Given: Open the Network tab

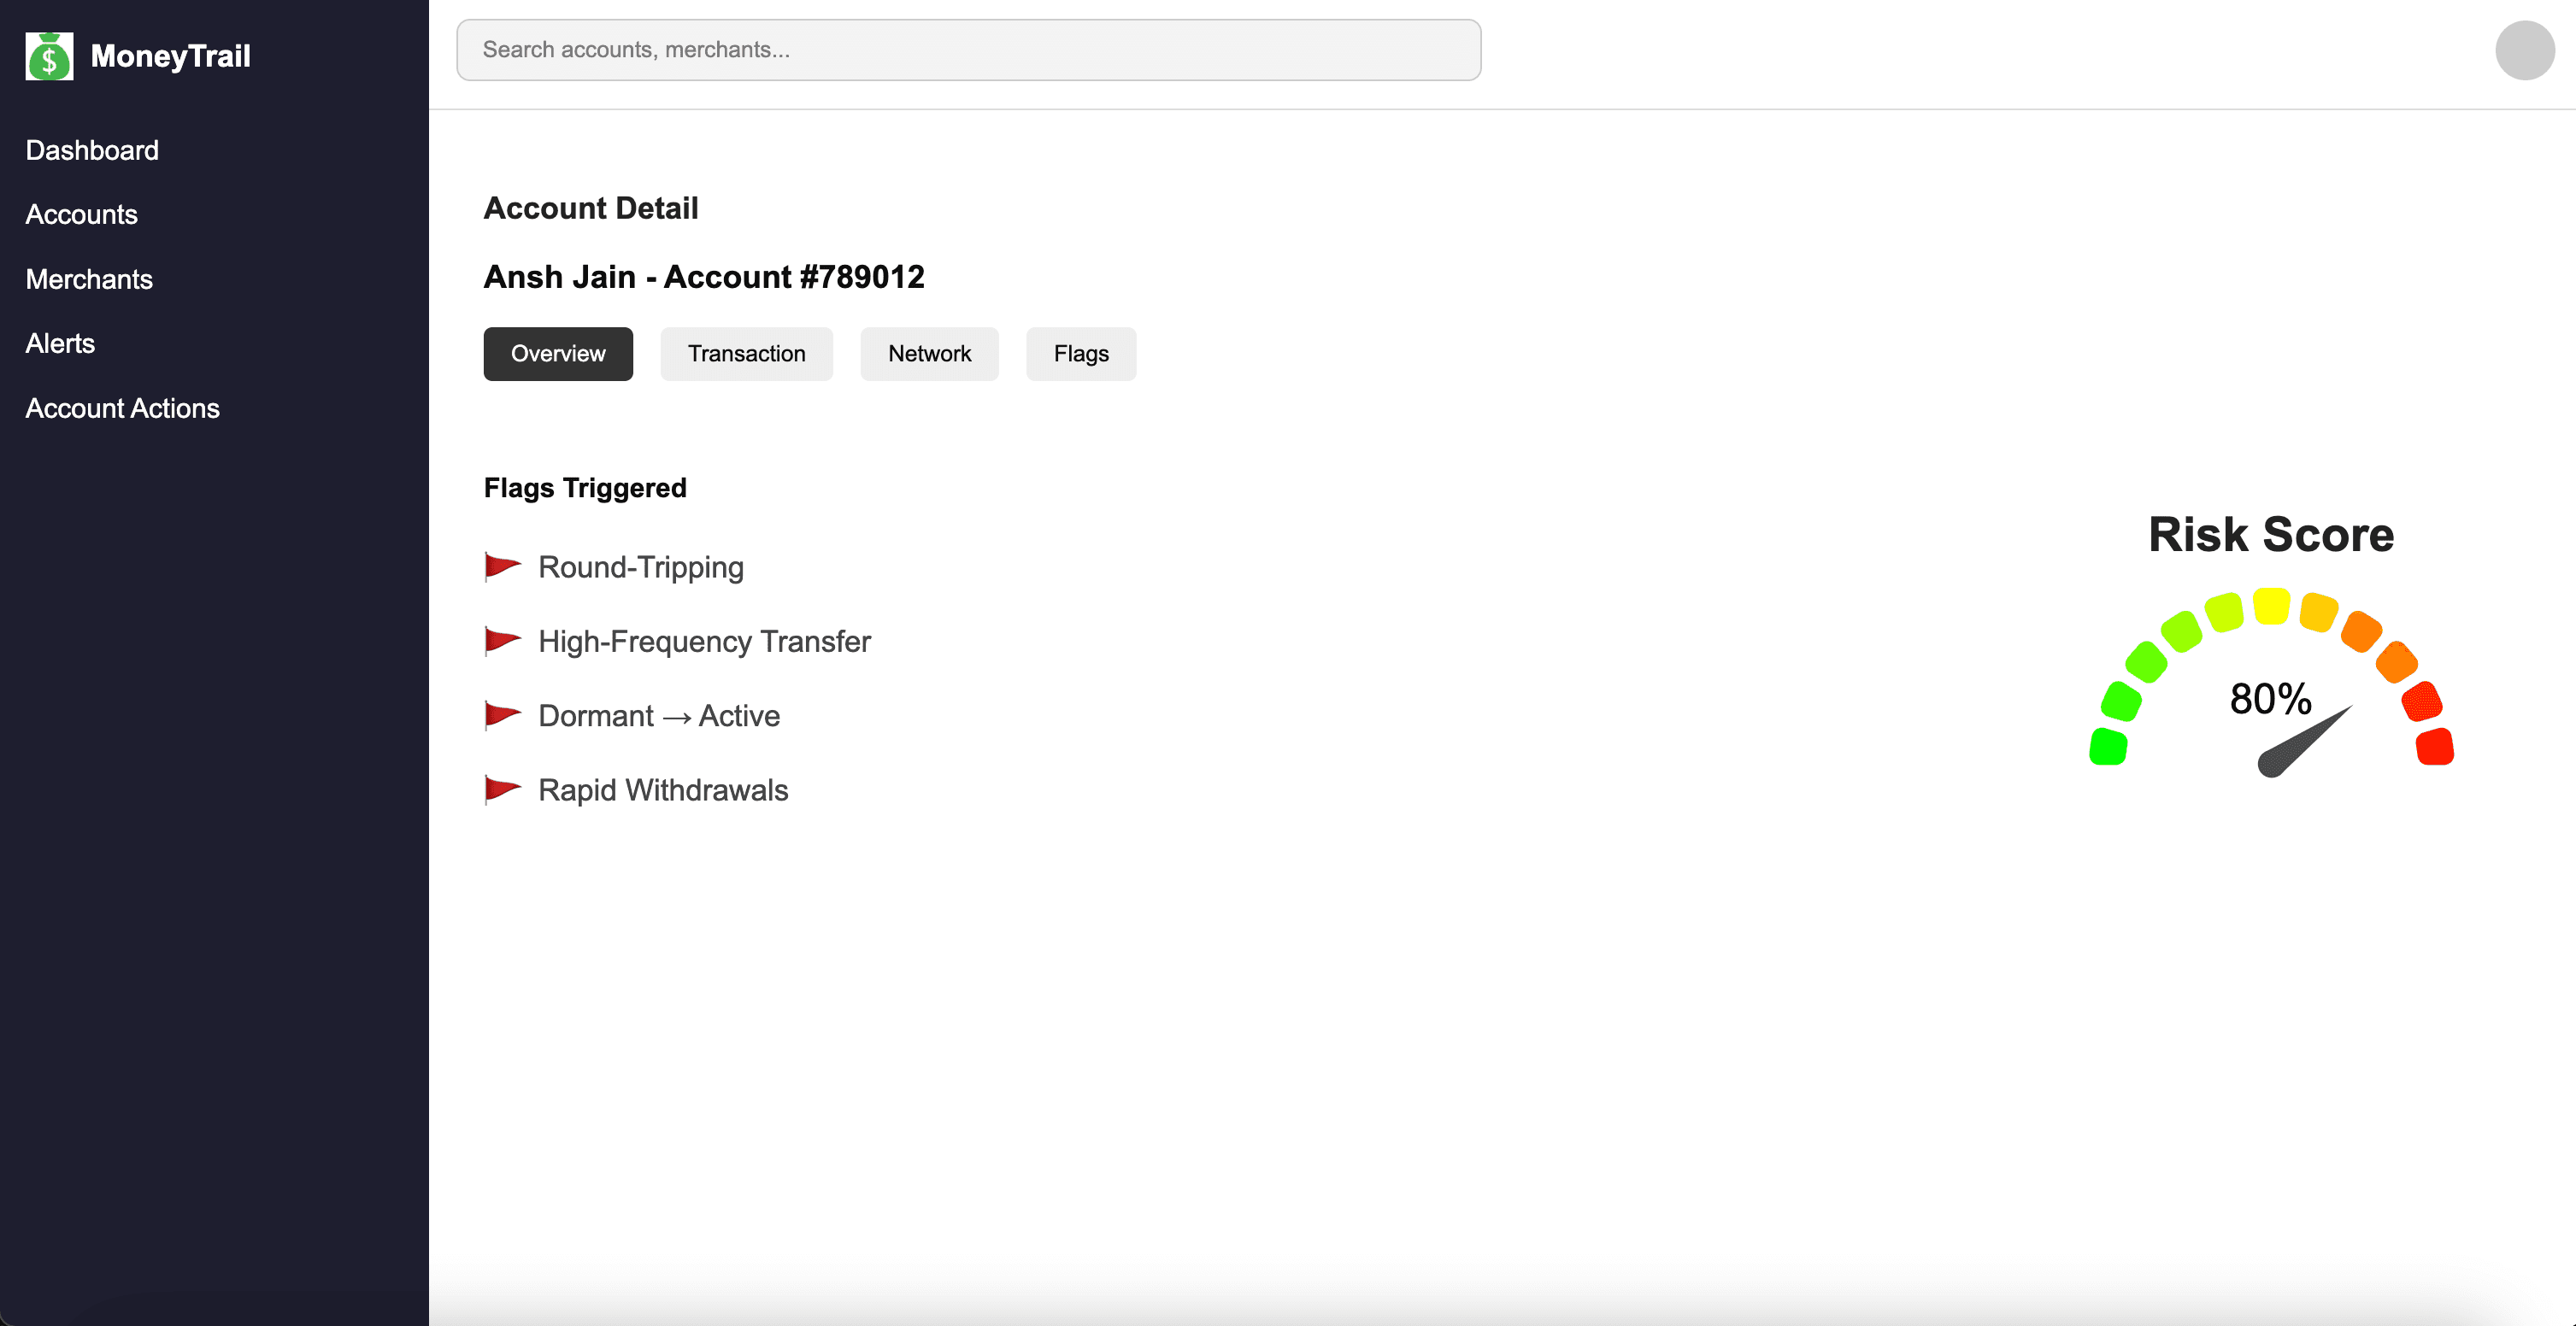Looking at the screenshot, I should point(929,353).
